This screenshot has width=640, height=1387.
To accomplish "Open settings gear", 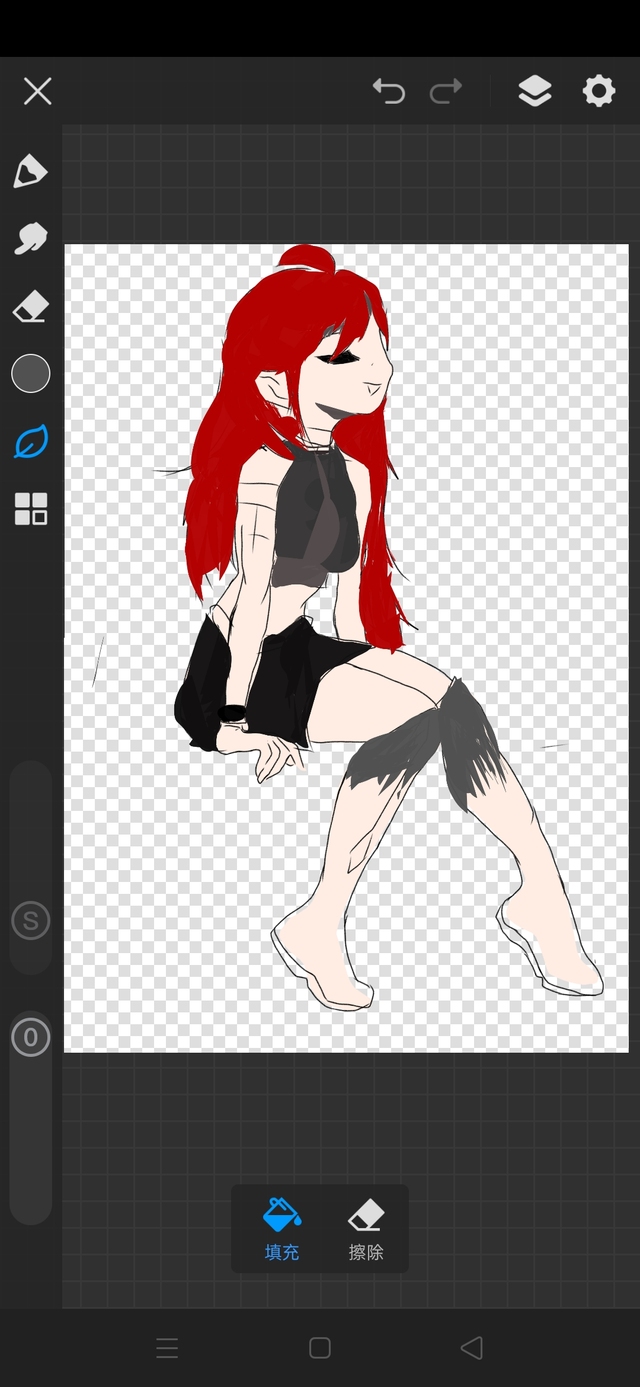I will (x=599, y=91).
